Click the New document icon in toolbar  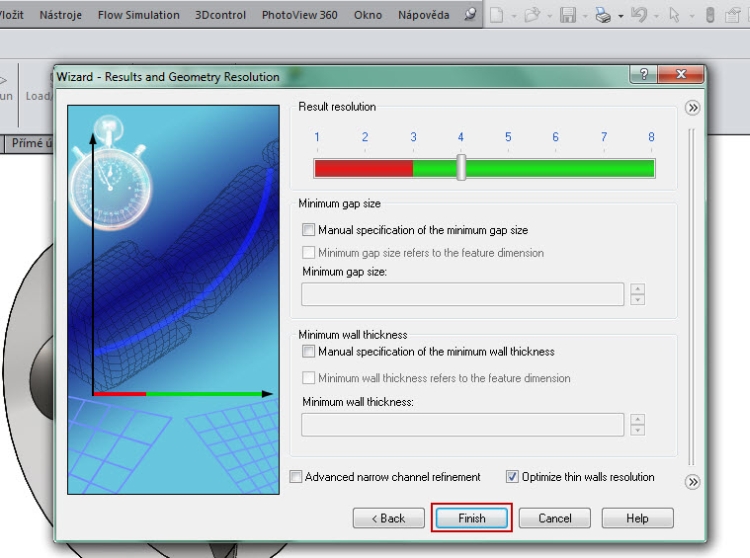tap(496, 15)
